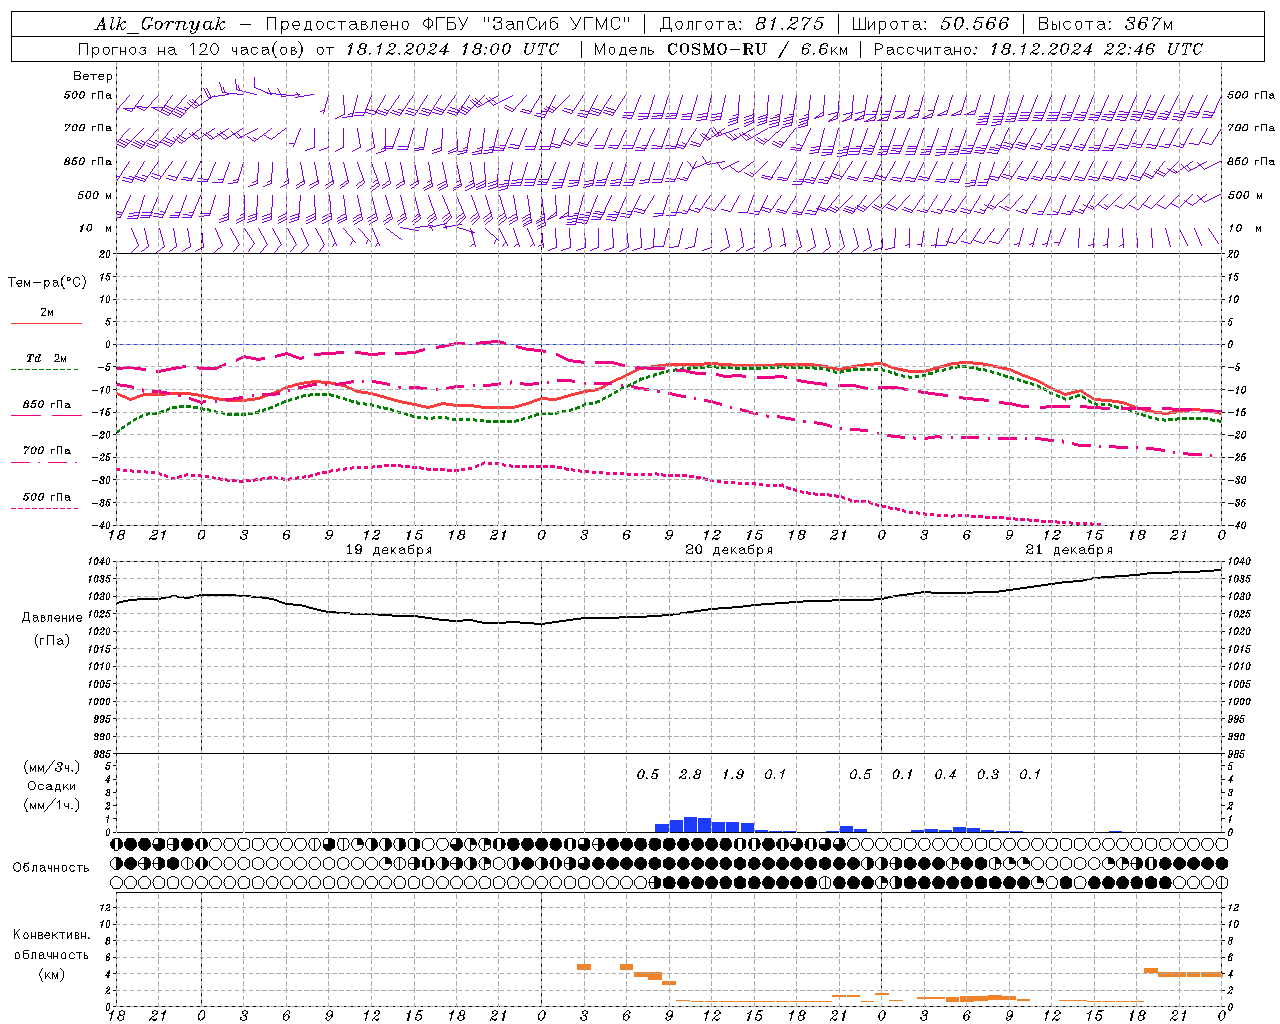The width and height of the screenshot is (1280, 1024).
Task: Click the 1020 pressure tick on the right axis
Action: 1238,631
